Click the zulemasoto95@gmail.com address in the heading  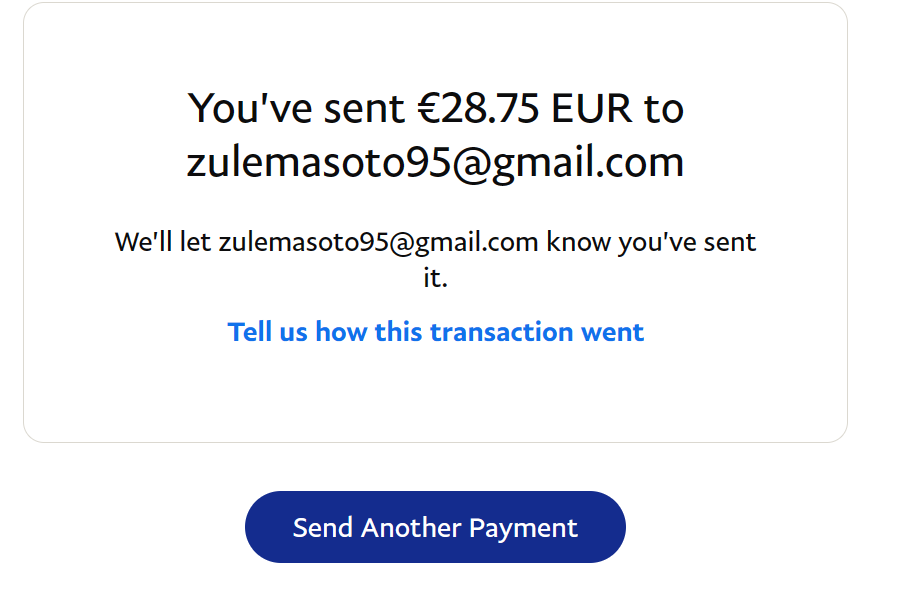[435, 162]
